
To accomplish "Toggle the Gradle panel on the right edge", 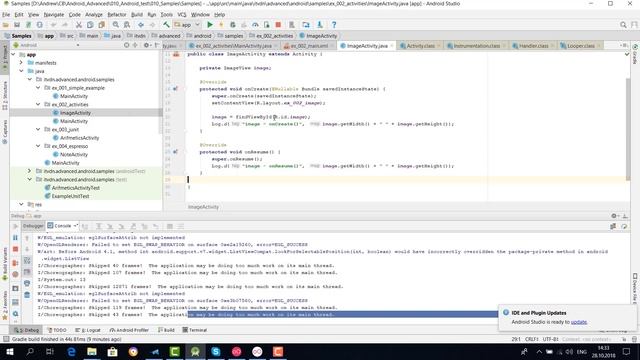I will click(635, 55).
